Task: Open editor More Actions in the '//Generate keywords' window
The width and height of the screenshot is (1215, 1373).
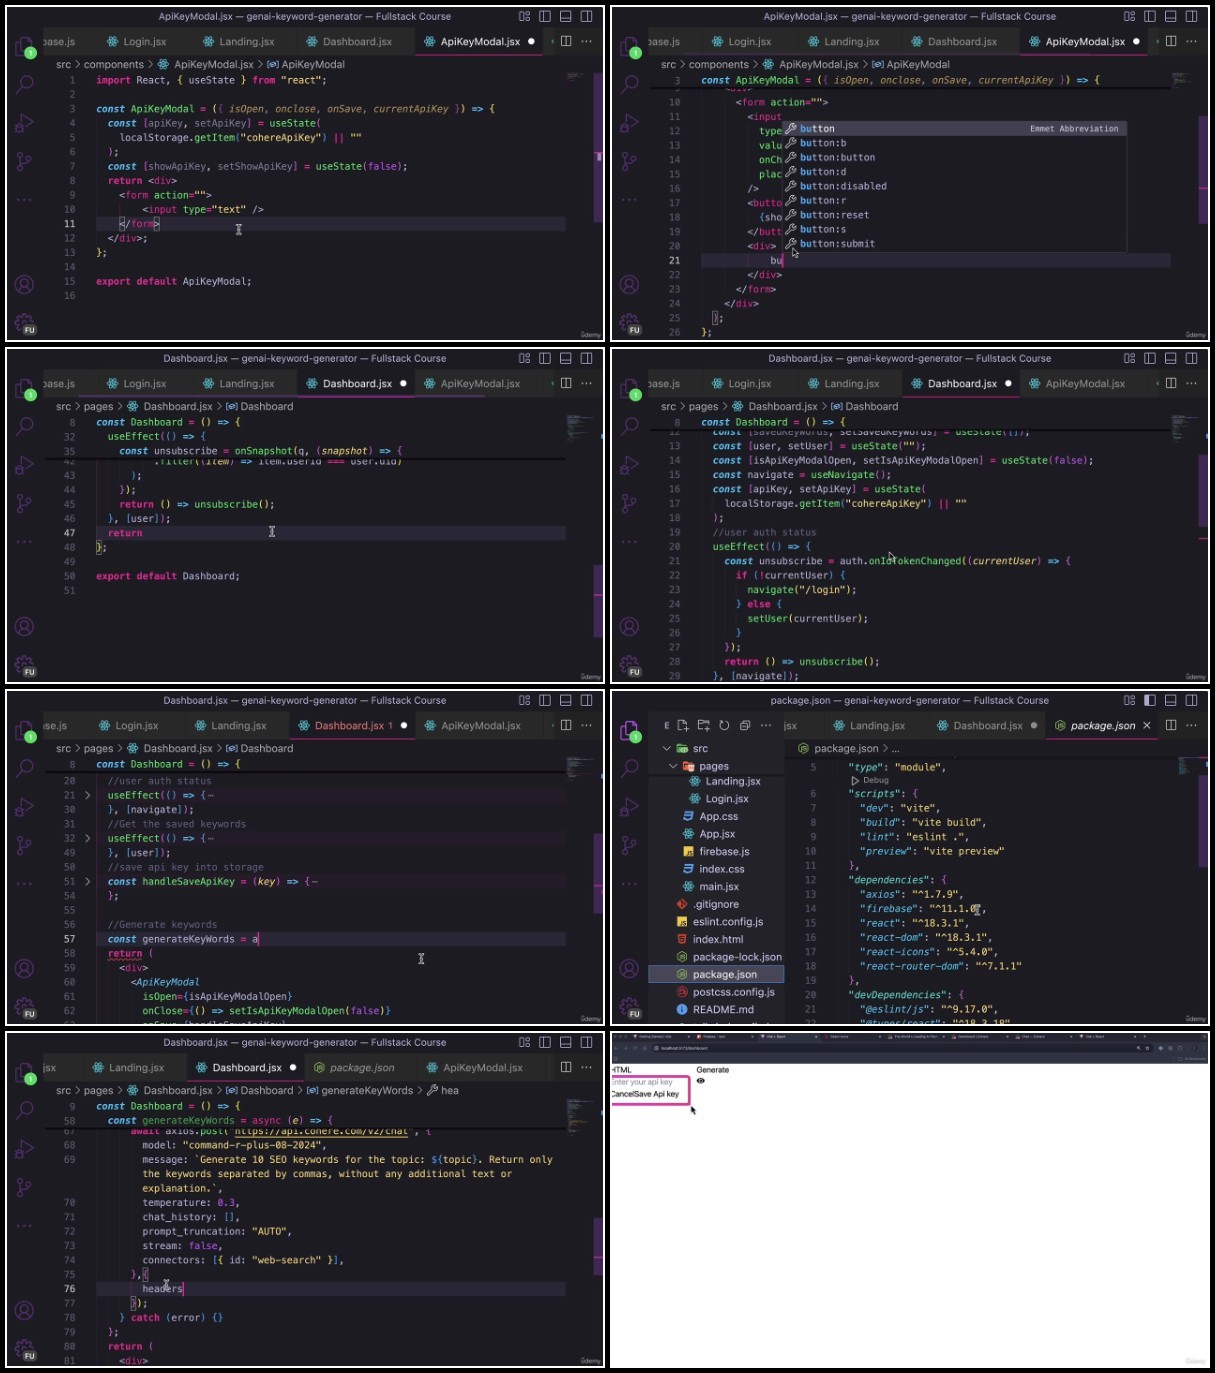Action: point(587,725)
